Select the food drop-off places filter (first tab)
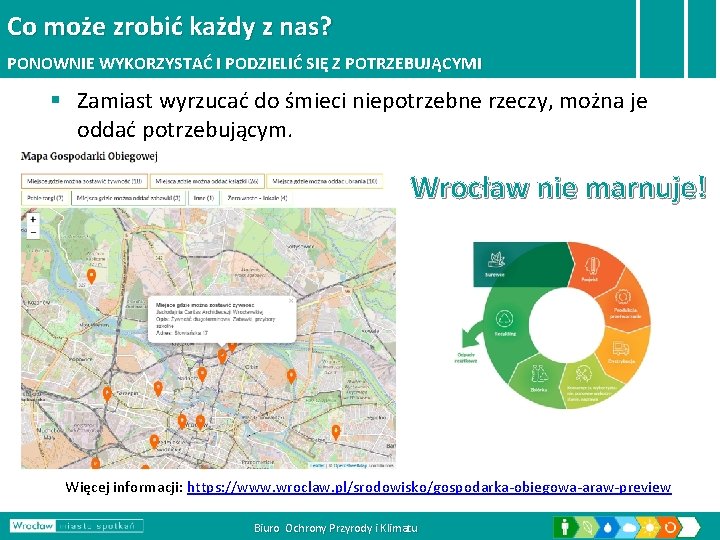The height and width of the screenshot is (540, 720). pos(84,181)
